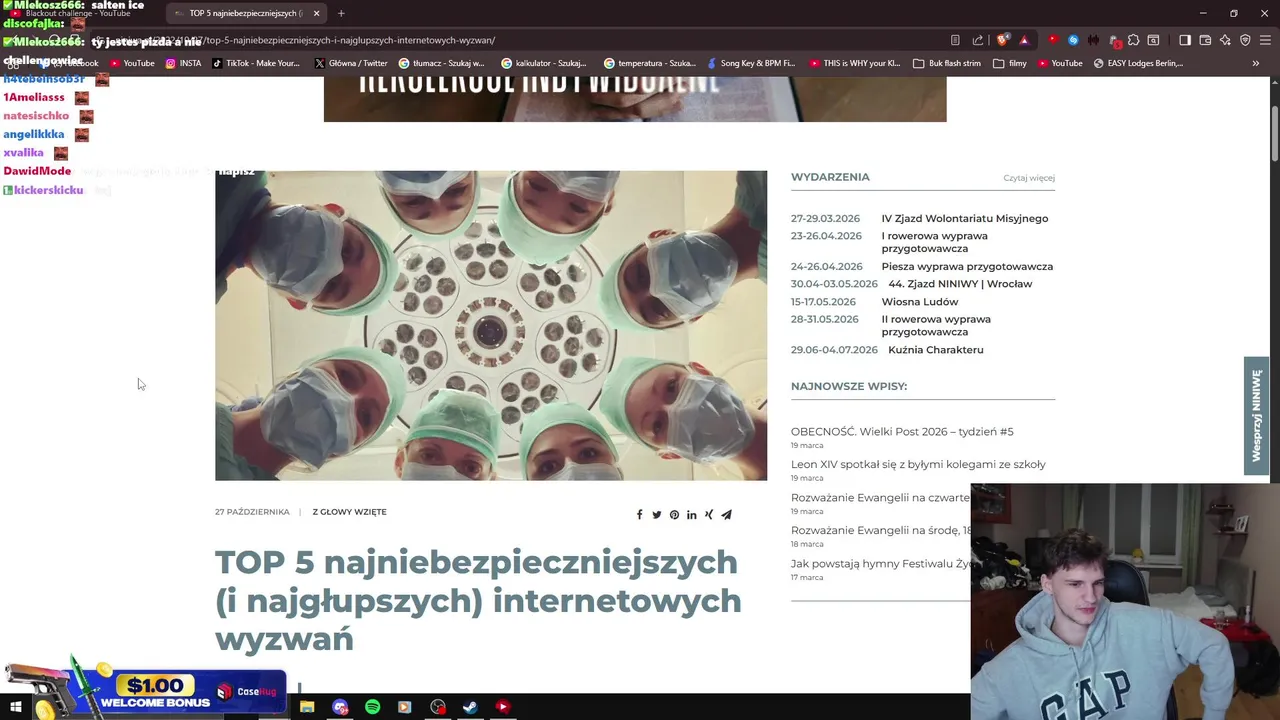1280x720 pixels.
Task: Open the 'TikTok - Make Your...' bookmark
Action: click(256, 63)
